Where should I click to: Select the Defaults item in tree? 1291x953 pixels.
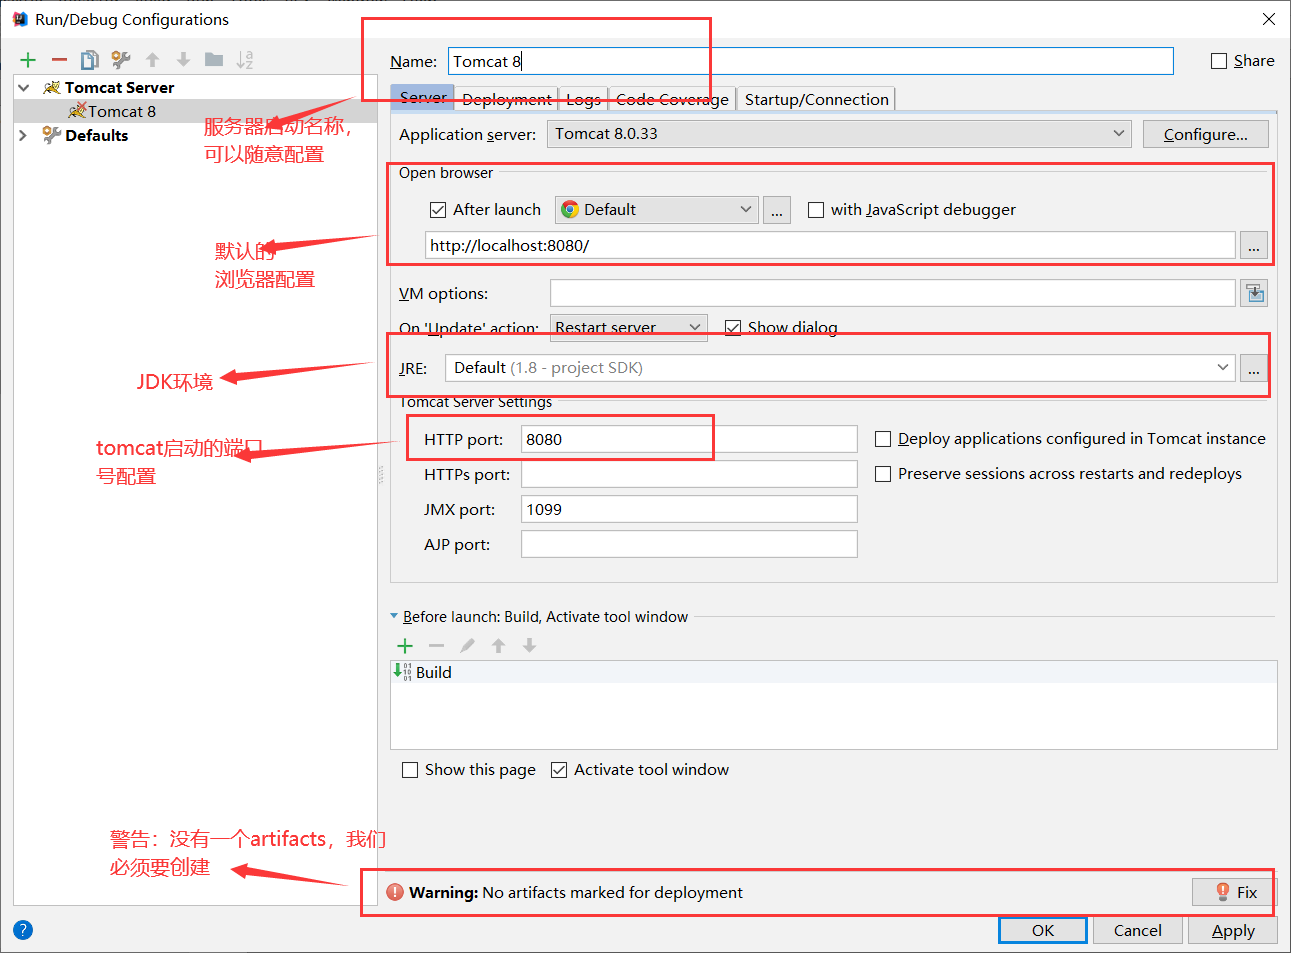pyautogui.click(x=96, y=136)
